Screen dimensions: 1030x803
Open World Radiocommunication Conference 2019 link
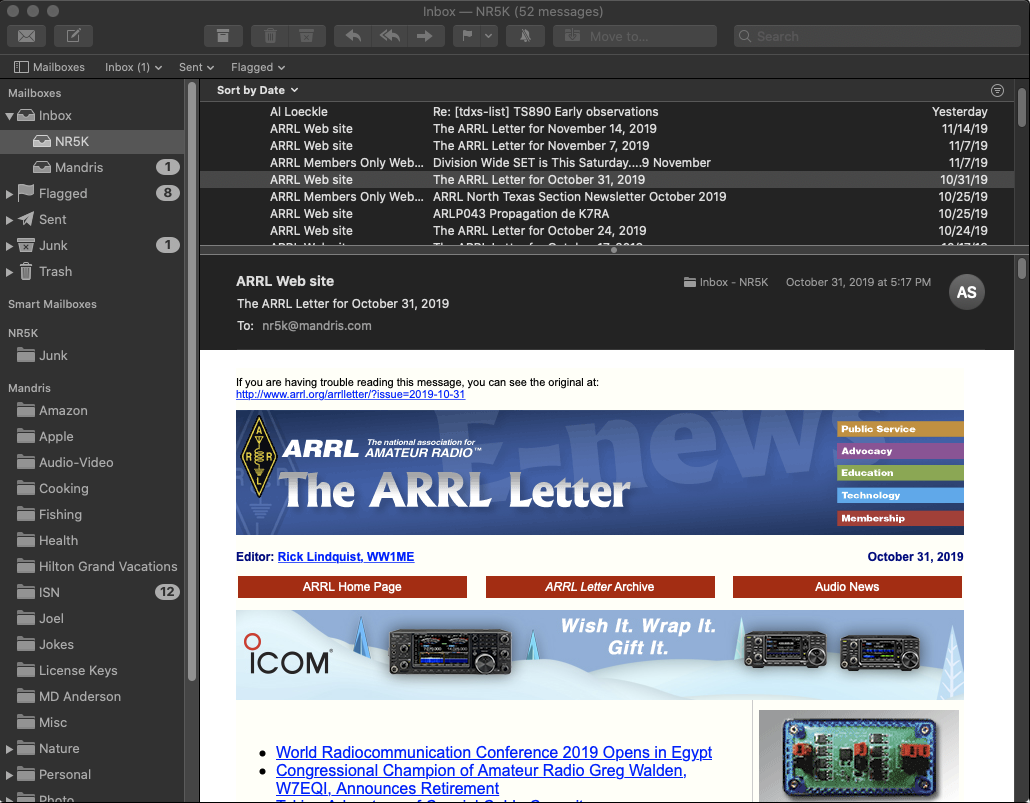click(493, 752)
